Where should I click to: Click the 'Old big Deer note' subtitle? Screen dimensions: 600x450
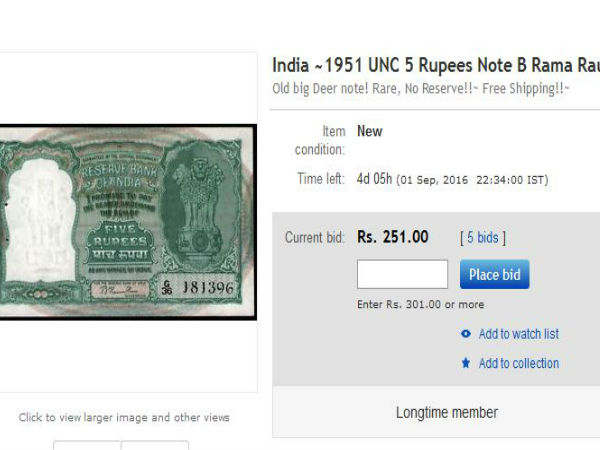421,88
